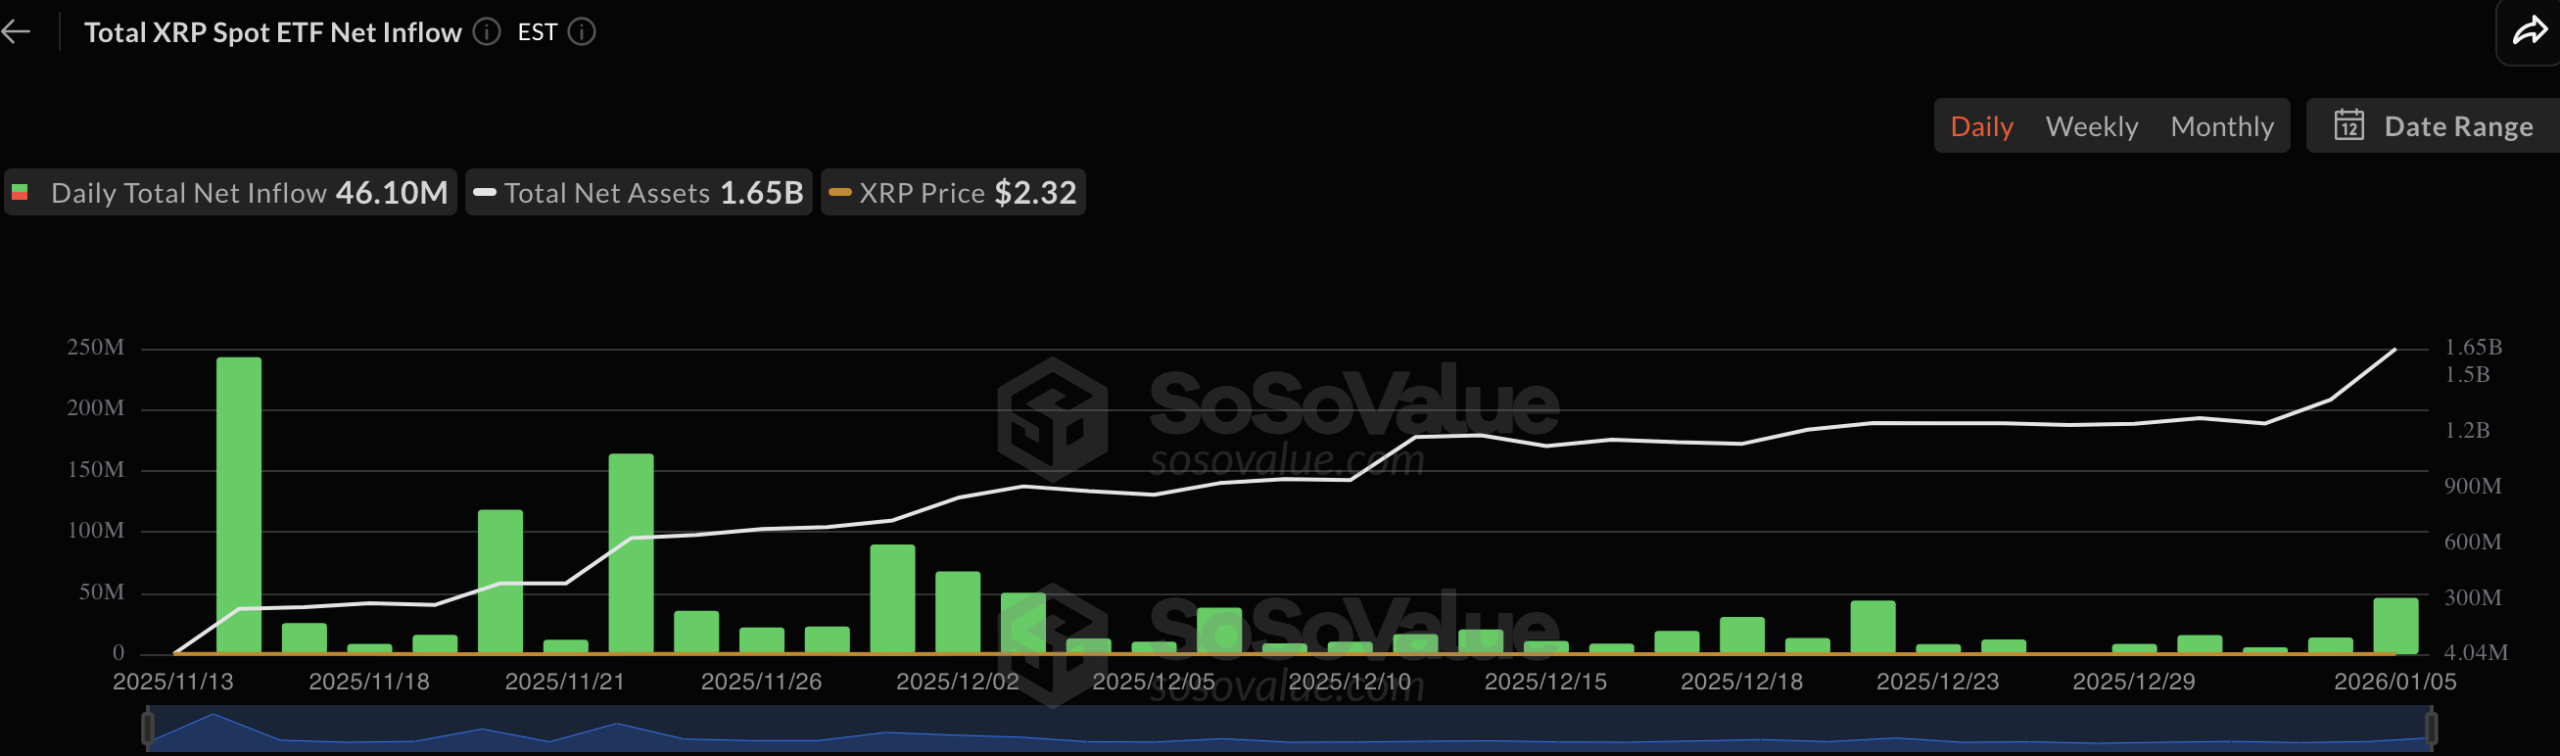Click the 2026/01/05 x-axis date label
Screen dimensions: 2560x756
[2395, 681]
